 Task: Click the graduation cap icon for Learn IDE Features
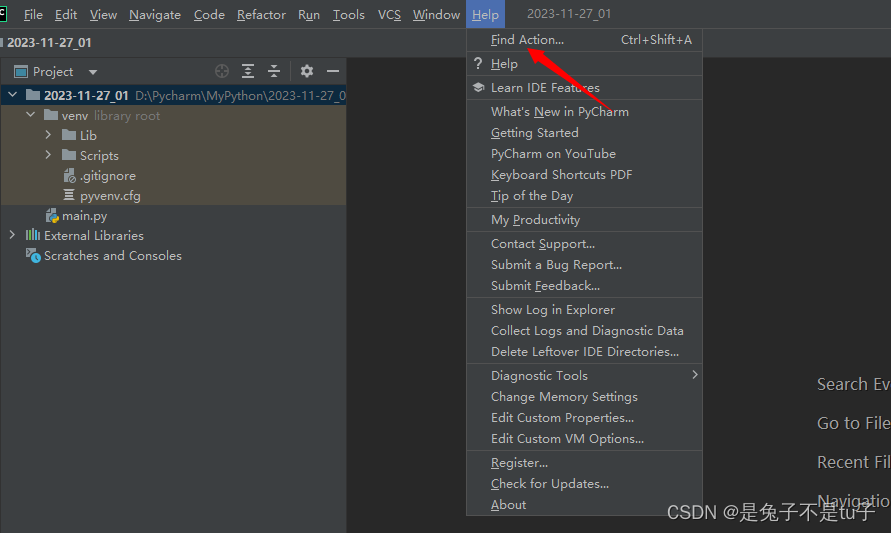tap(478, 88)
